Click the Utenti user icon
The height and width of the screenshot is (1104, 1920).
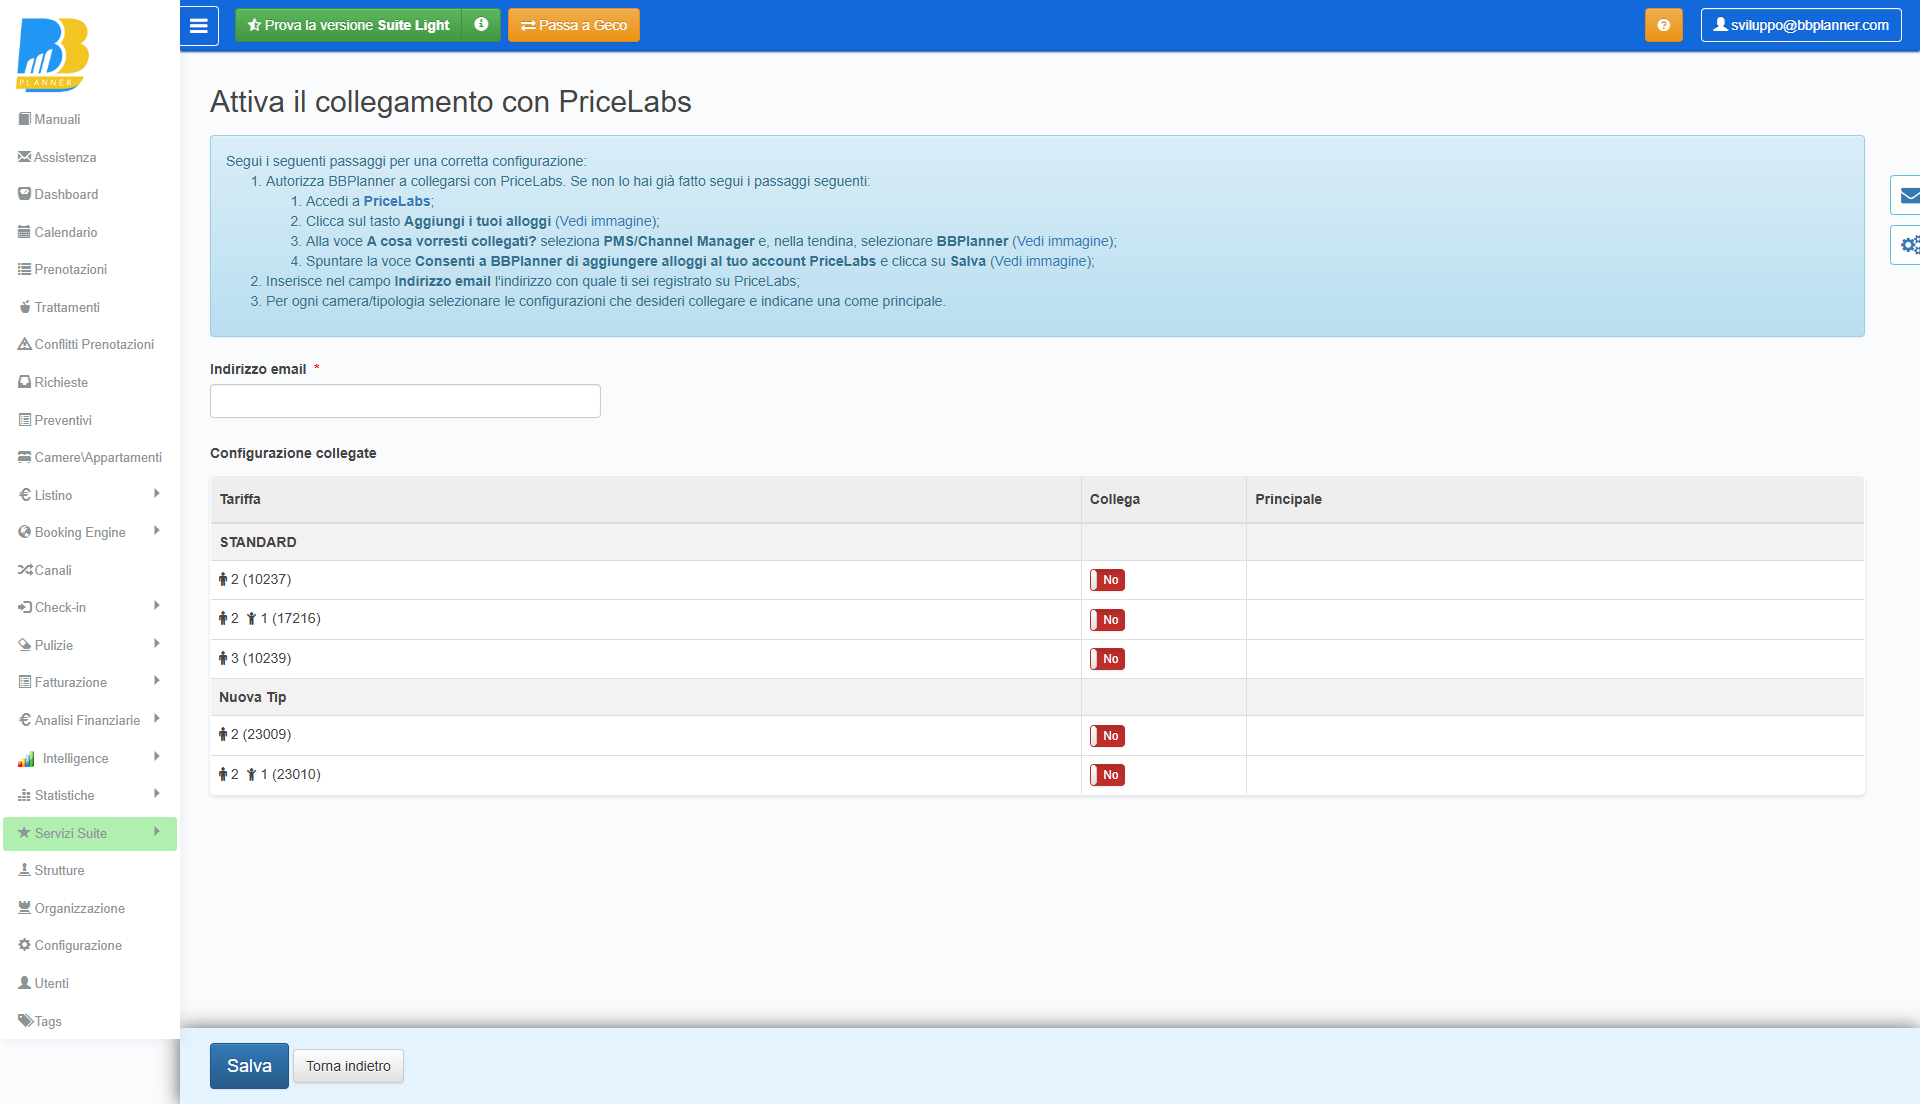tap(25, 983)
